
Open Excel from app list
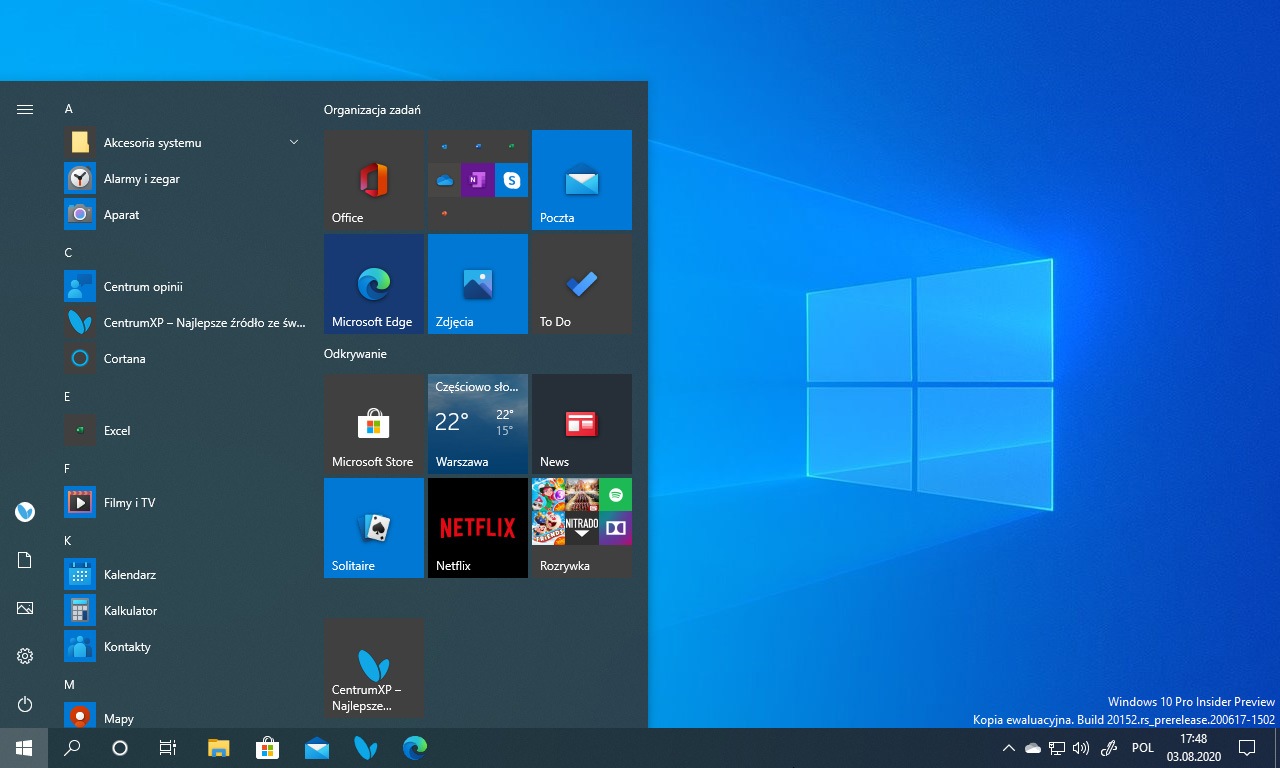[x=185, y=430]
